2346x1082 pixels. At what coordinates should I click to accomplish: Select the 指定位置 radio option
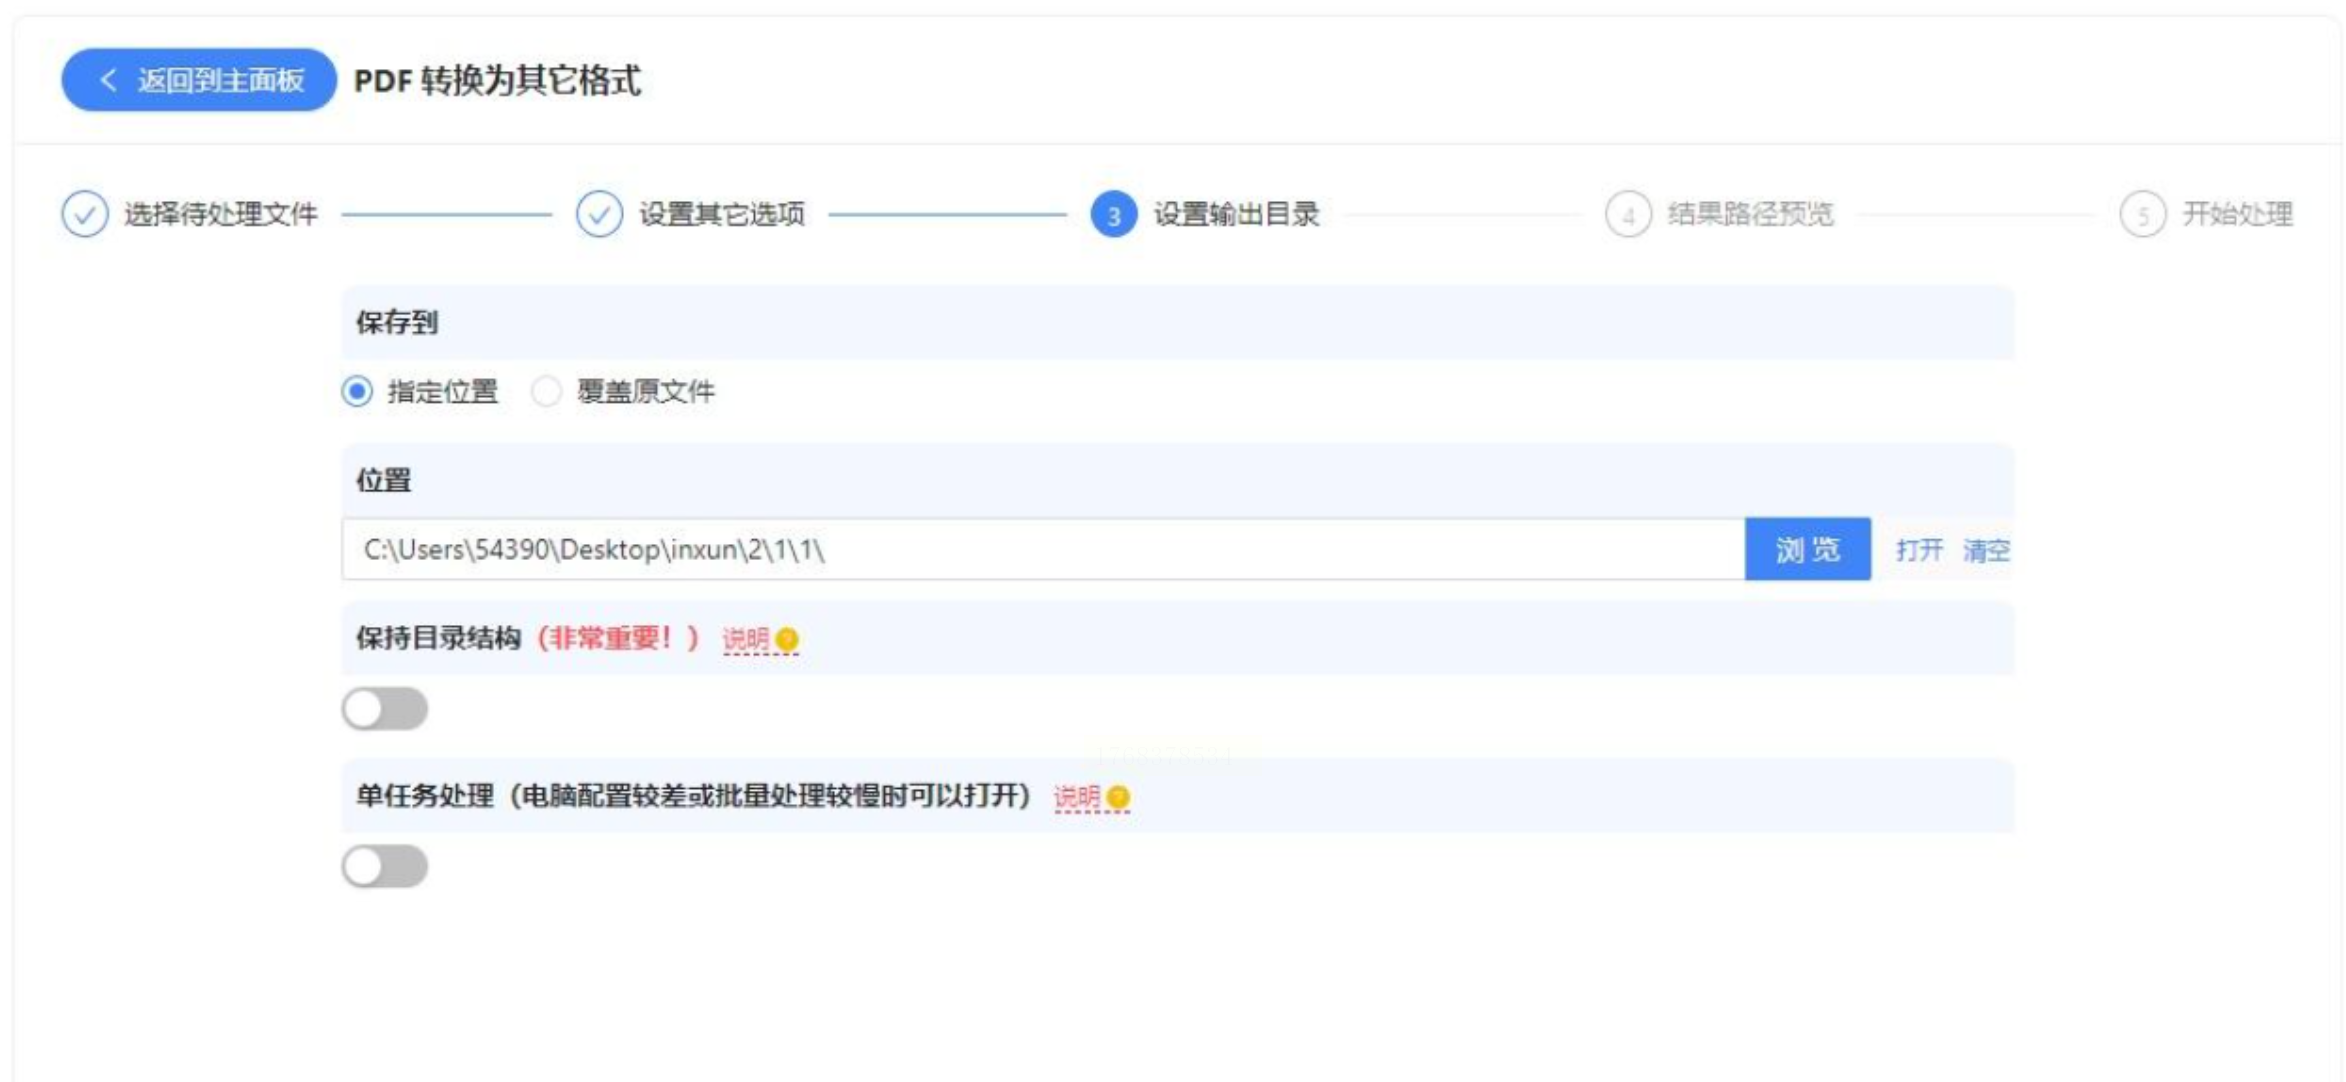click(x=357, y=391)
